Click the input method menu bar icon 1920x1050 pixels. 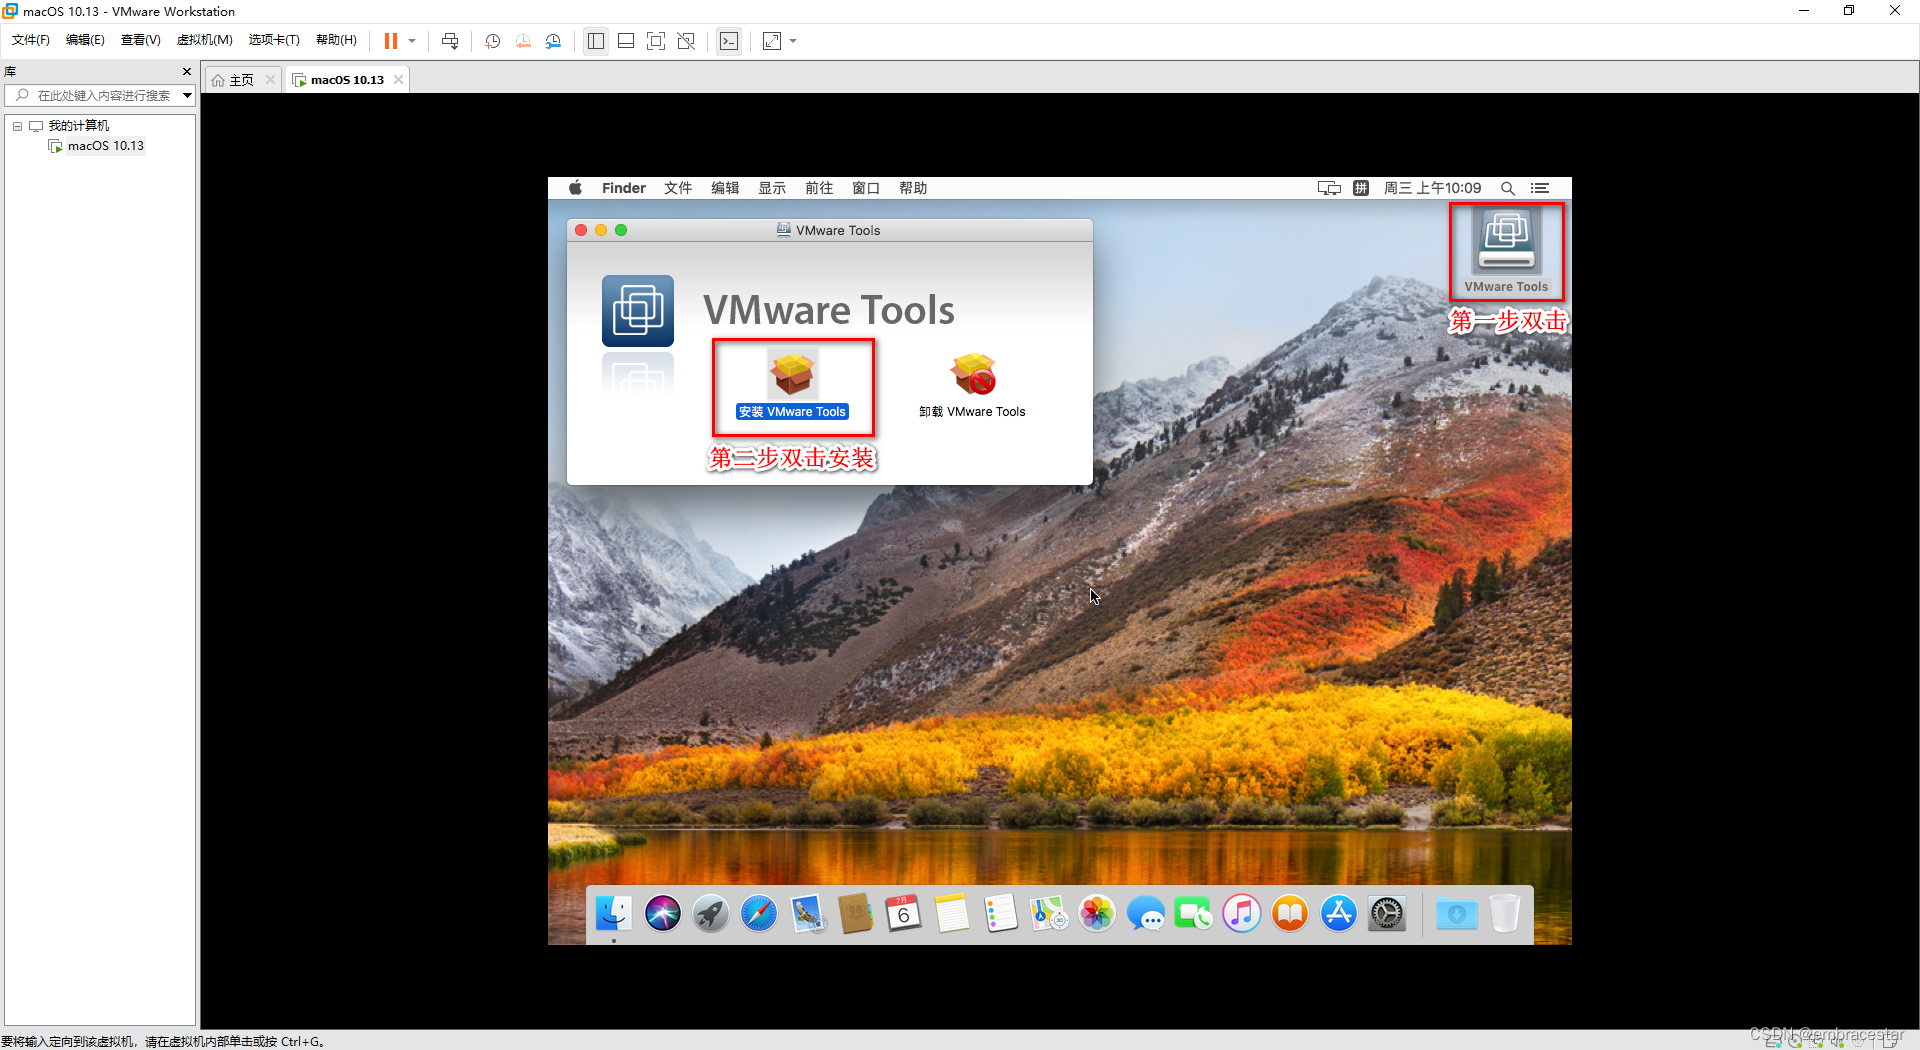click(1361, 188)
